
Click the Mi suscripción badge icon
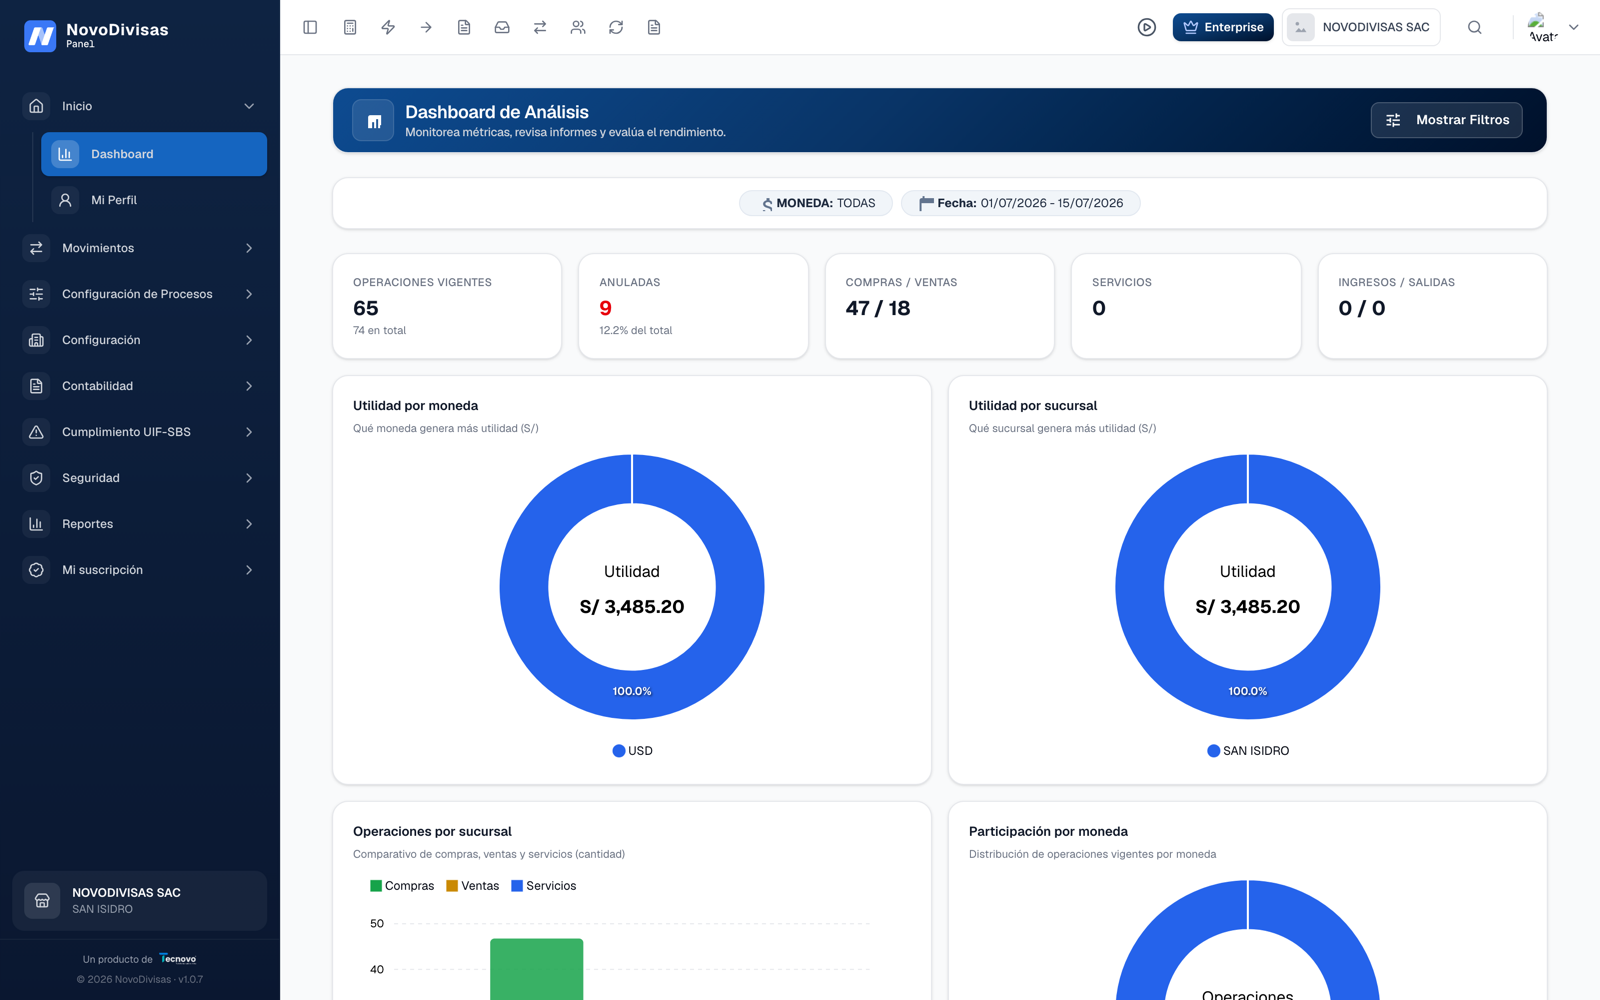click(x=36, y=570)
